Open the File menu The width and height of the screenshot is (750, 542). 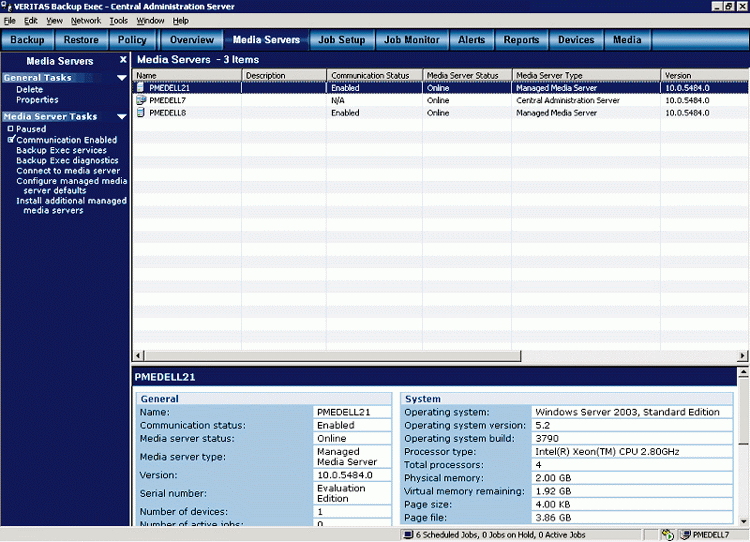(x=10, y=21)
